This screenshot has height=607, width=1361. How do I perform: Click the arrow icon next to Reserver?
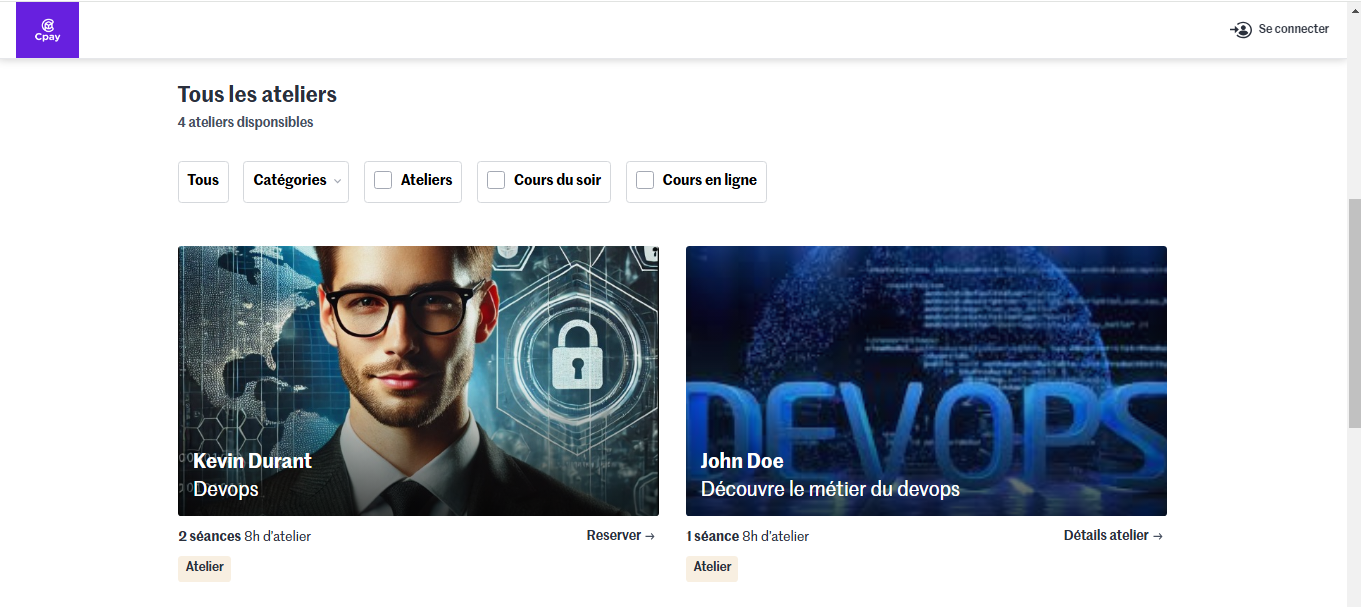tap(650, 536)
